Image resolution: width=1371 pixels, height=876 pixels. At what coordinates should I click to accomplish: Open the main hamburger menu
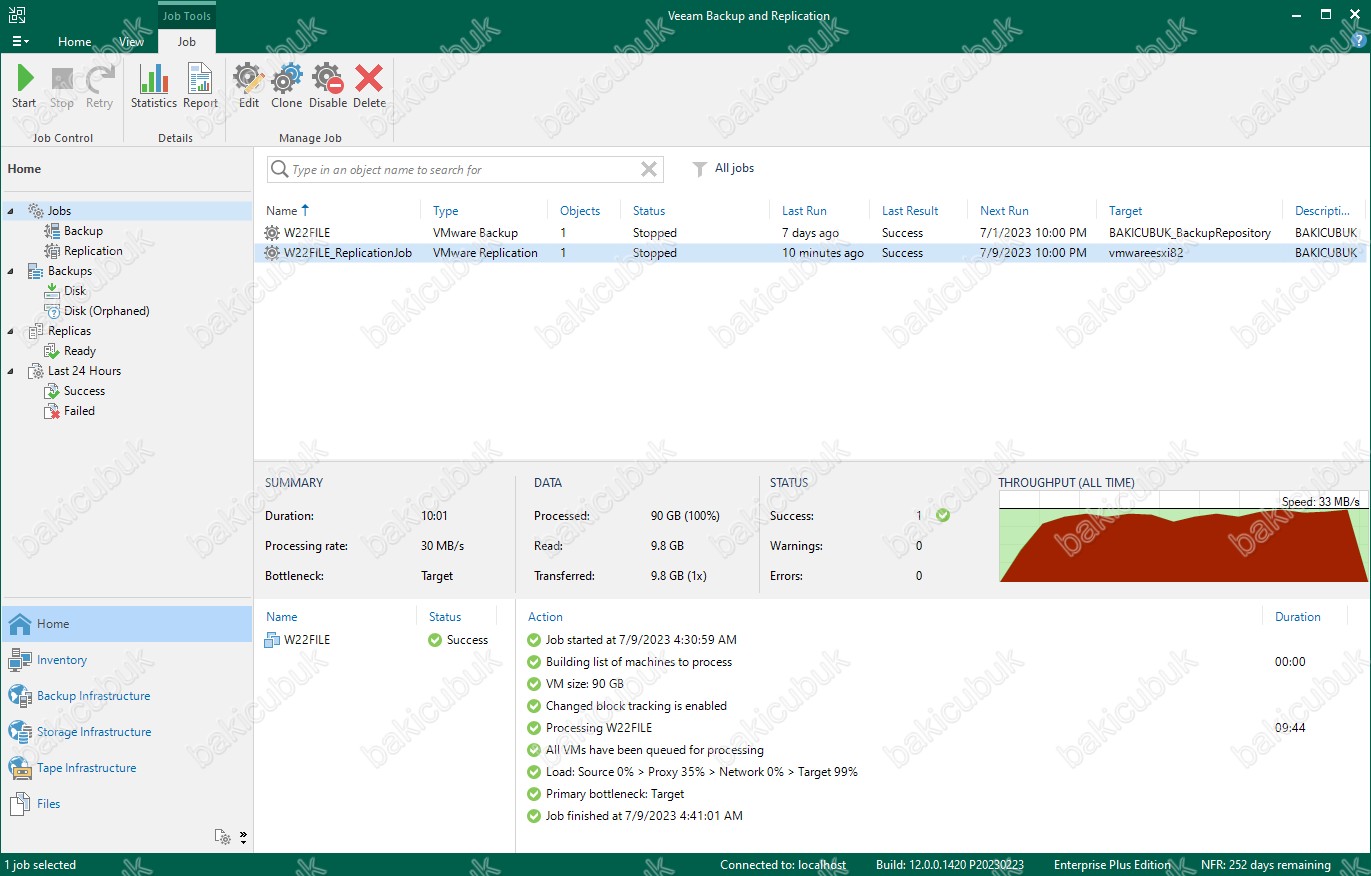(20, 41)
